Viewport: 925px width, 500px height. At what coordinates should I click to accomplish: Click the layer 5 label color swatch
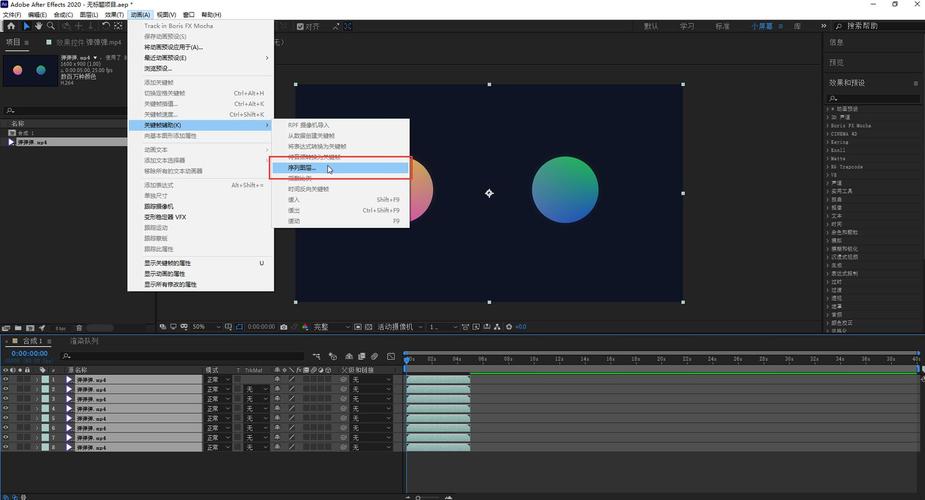click(45, 418)
